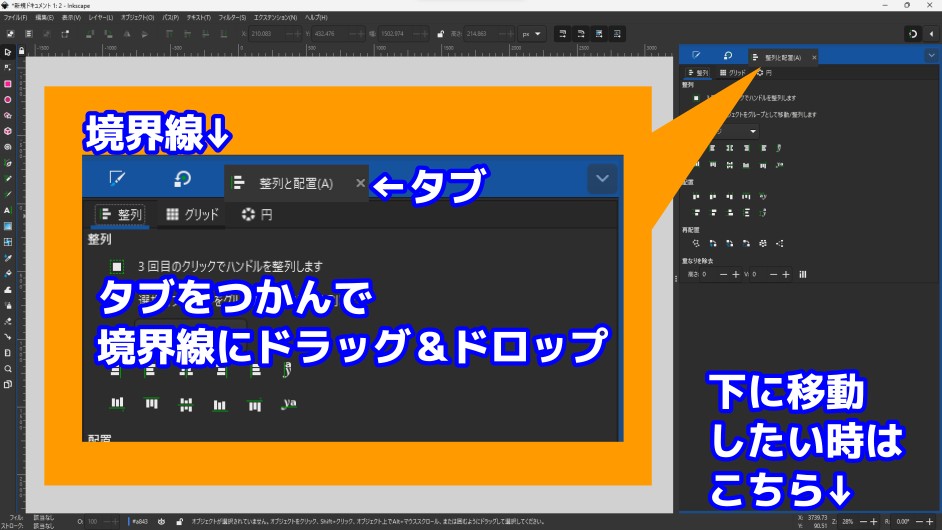
Task: Click rotation minus button in status bar
Action: (919, 522)
